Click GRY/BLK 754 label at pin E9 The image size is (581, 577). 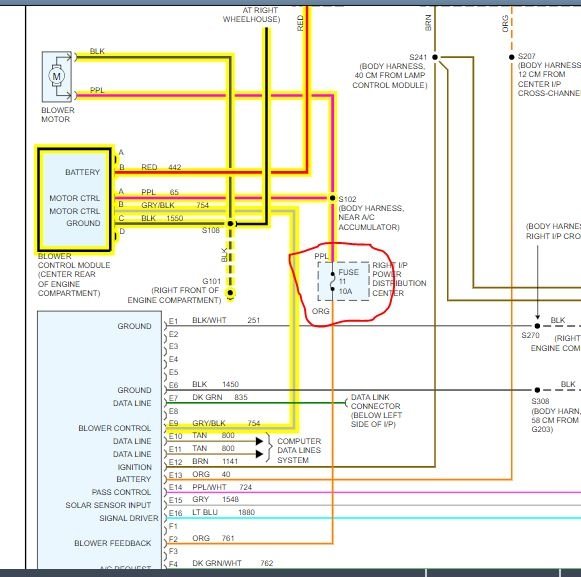(x=226, y=423)
